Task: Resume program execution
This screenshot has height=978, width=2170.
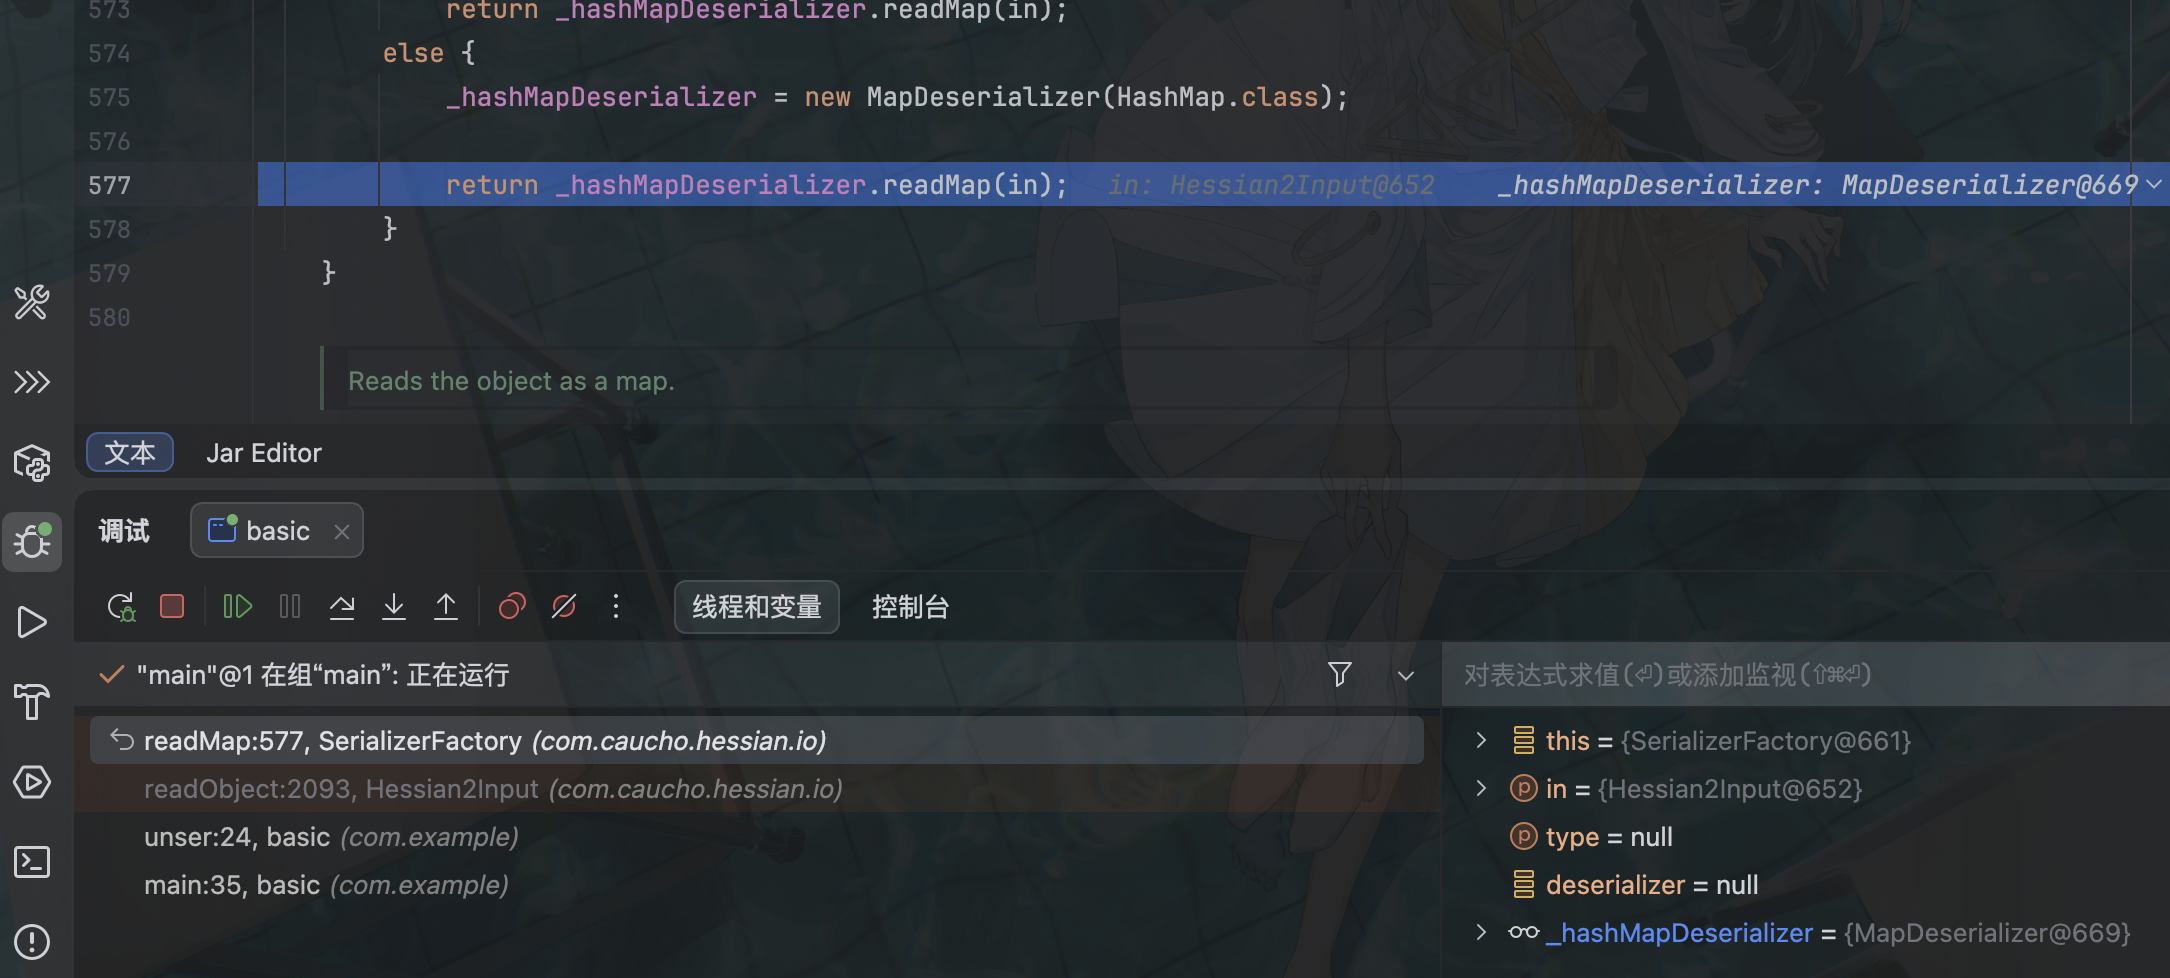Action: click(x=237, y=607)
